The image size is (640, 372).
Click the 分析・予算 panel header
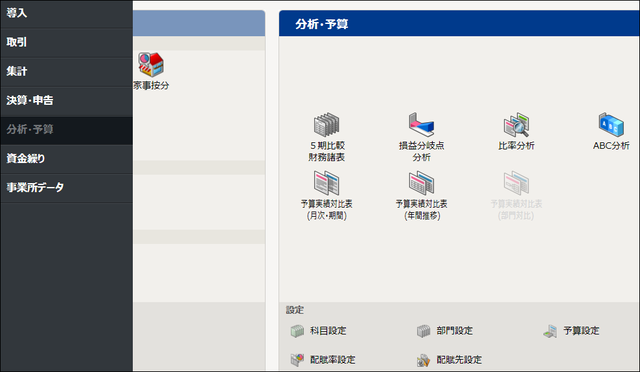point(459,24)
